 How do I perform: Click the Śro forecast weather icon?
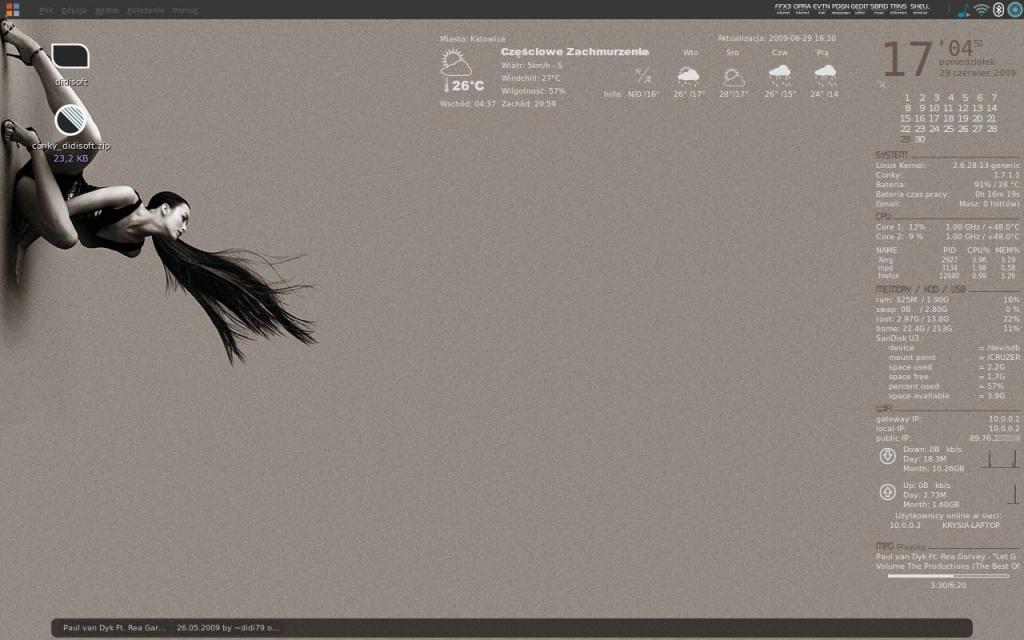tap(733, 77)
